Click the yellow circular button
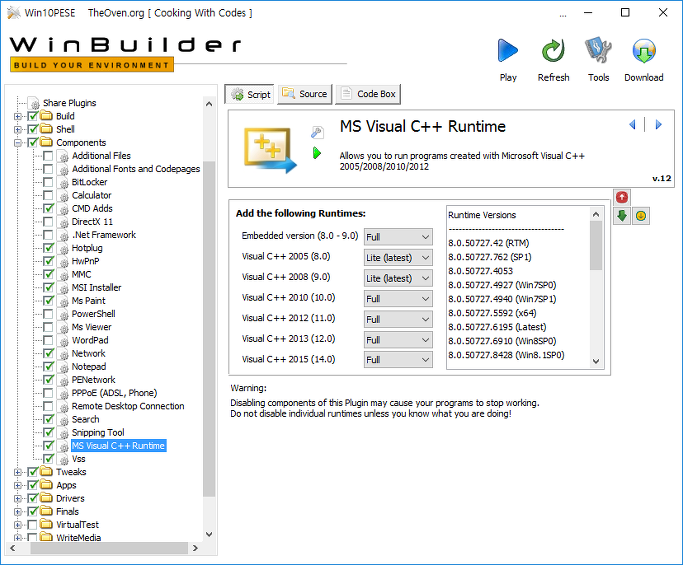The width and height of the screenshot is (683, 565). (x=641, y=216)
